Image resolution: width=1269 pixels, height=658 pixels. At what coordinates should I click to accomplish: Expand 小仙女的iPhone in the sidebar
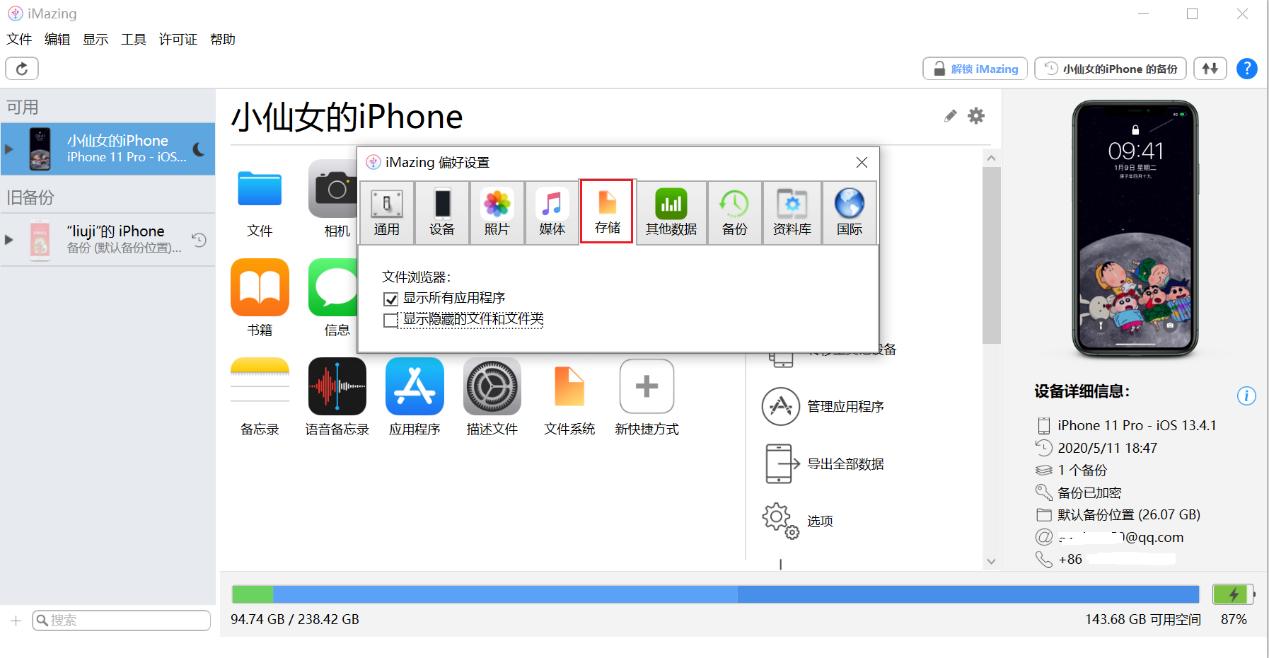8,148
